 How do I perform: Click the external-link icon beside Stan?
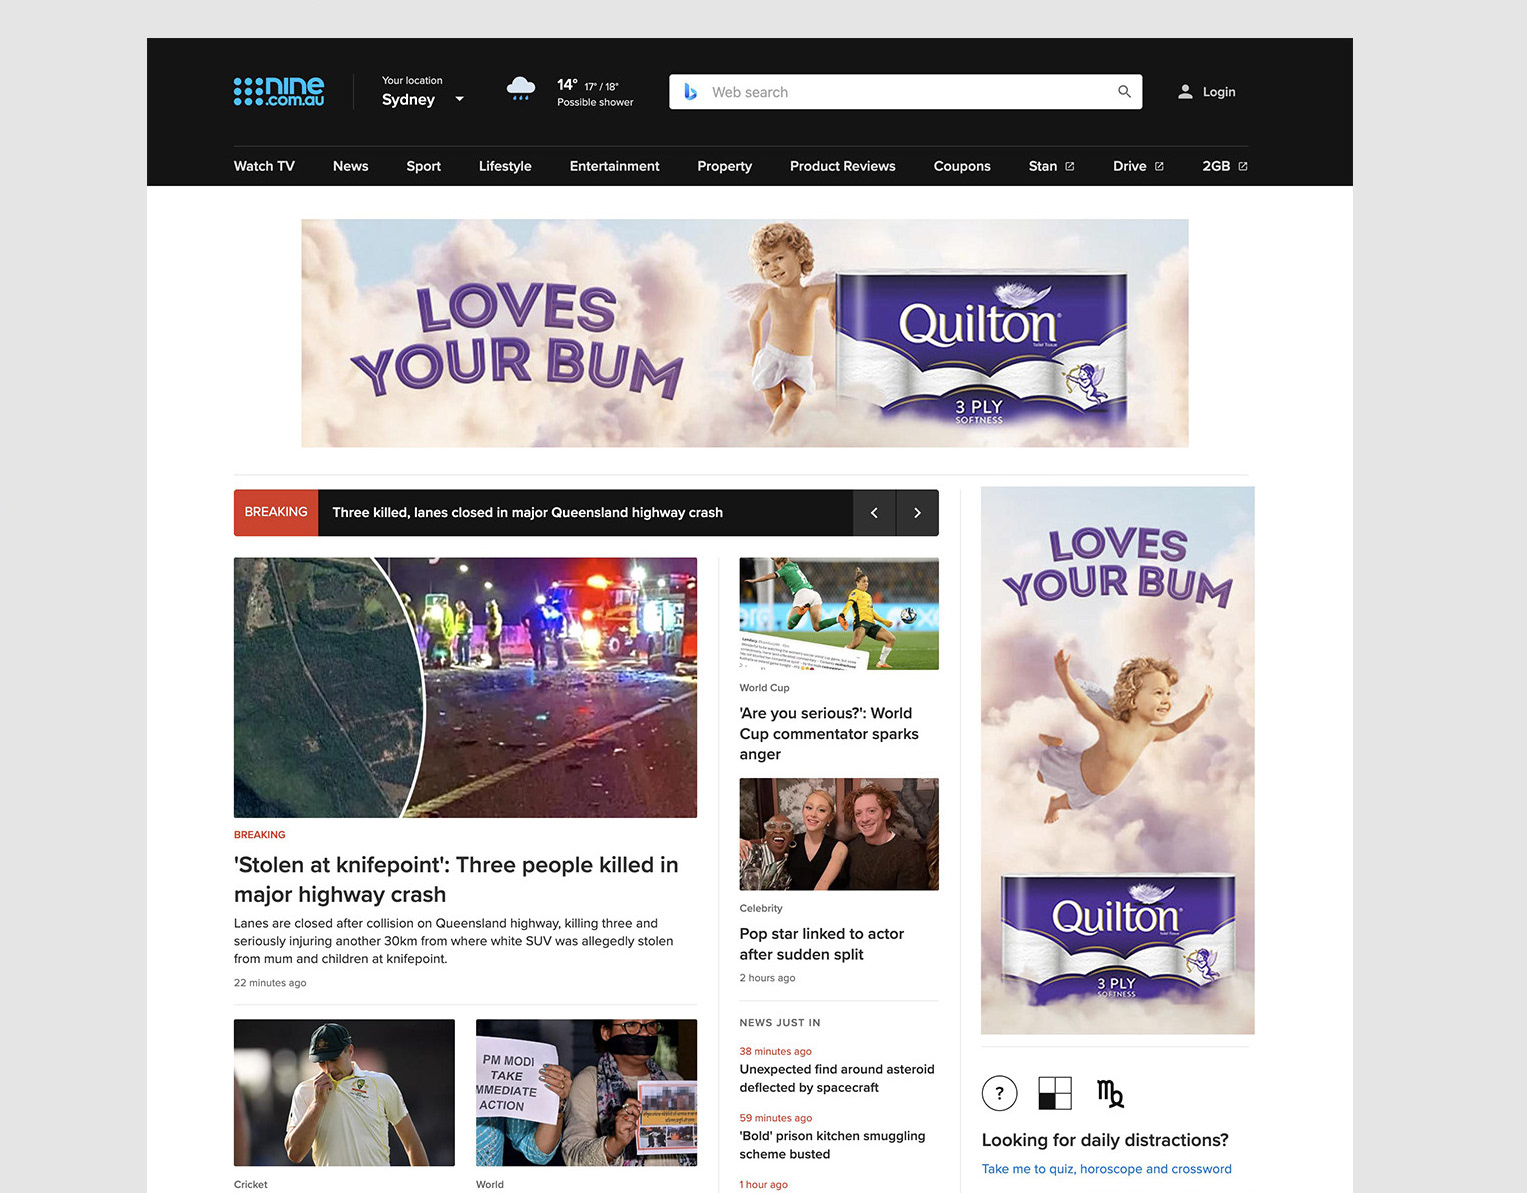point(1069,166)
